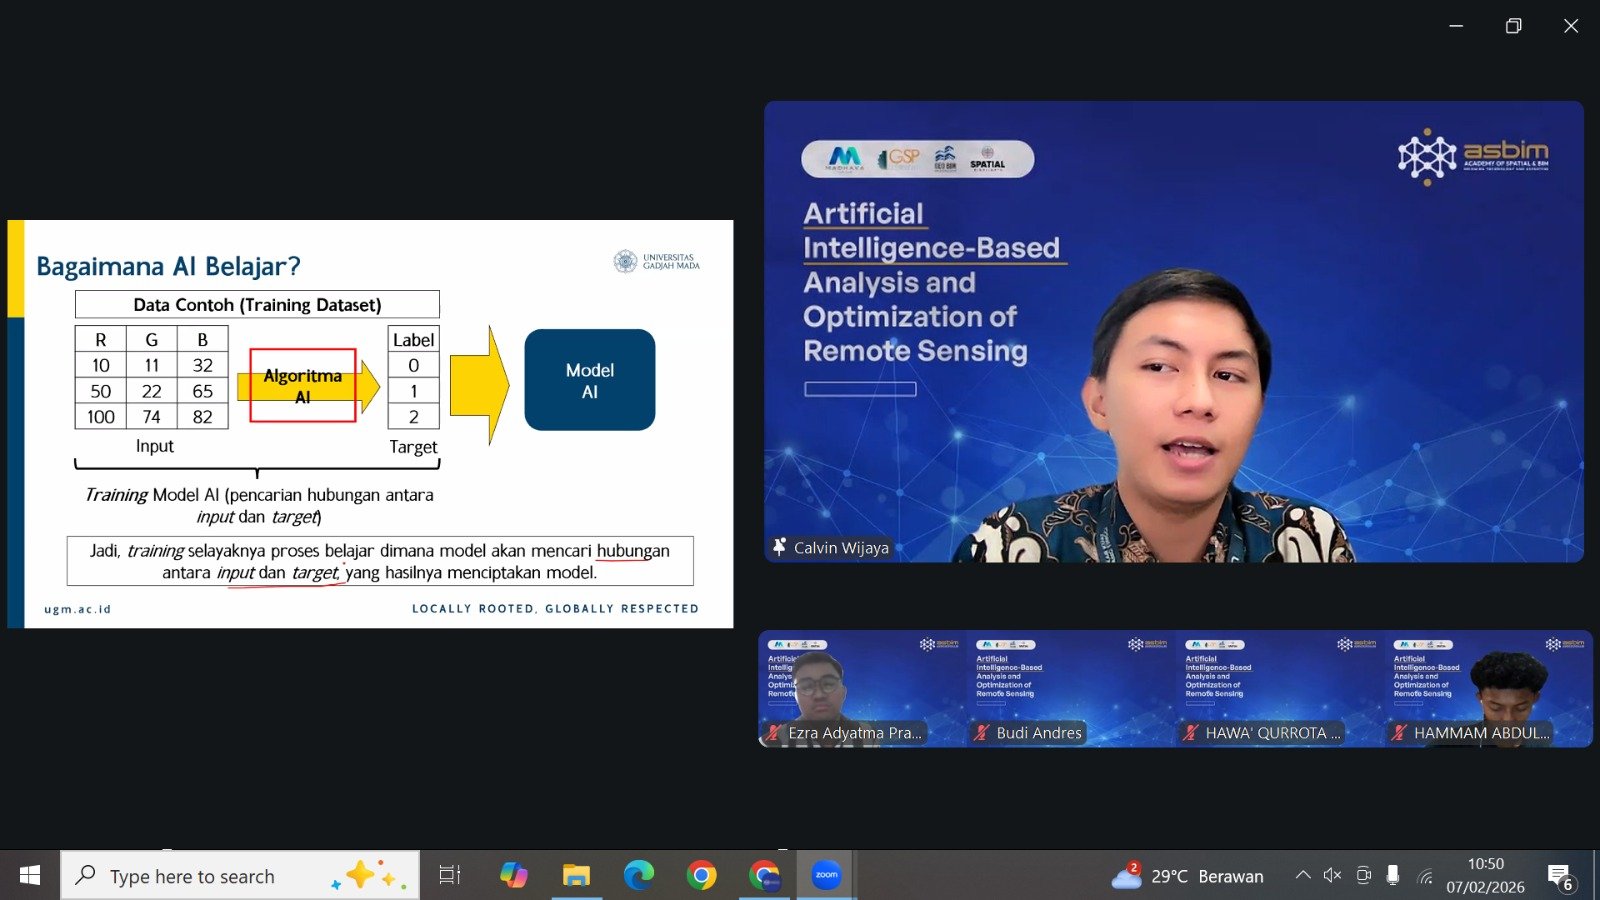Open the 29°C Berawan weather widget
Screen dimensions: 1600x900
1188,876
